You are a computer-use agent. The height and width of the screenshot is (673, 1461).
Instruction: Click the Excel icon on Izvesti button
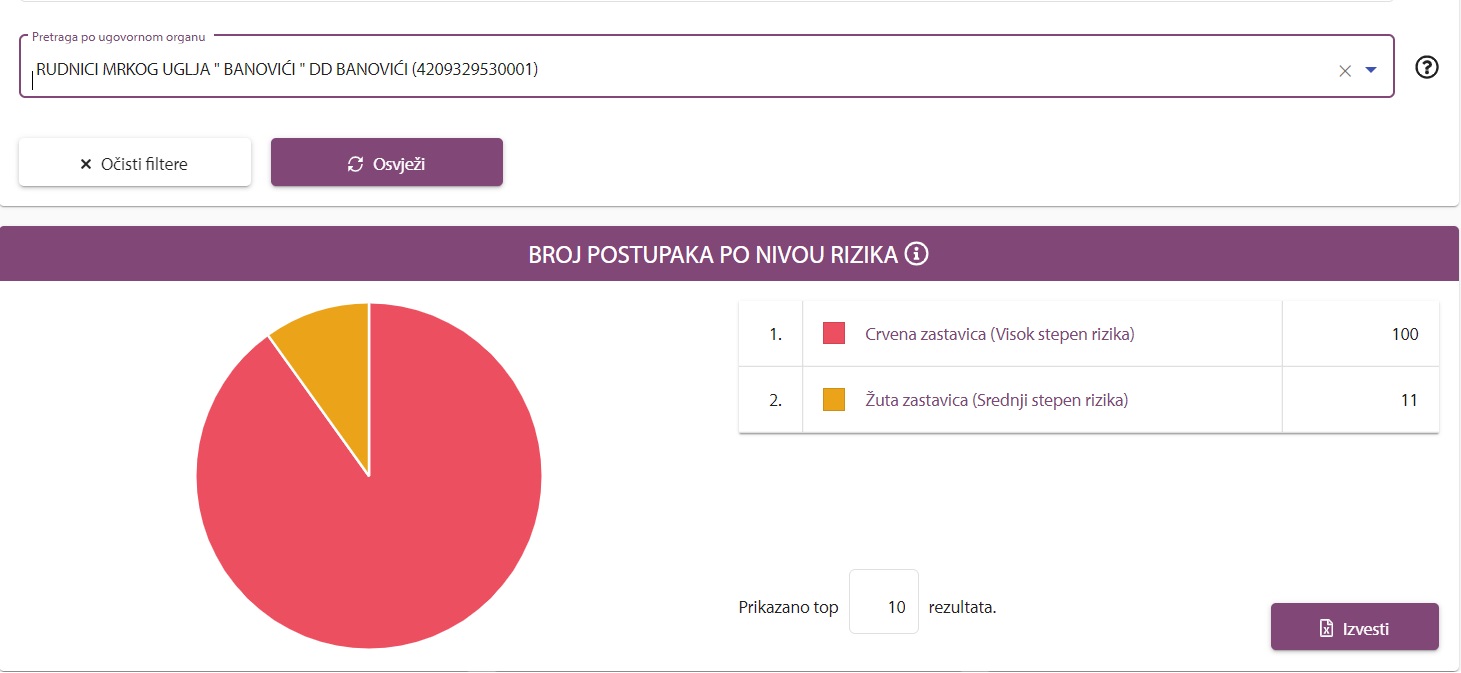[1326, 629]
